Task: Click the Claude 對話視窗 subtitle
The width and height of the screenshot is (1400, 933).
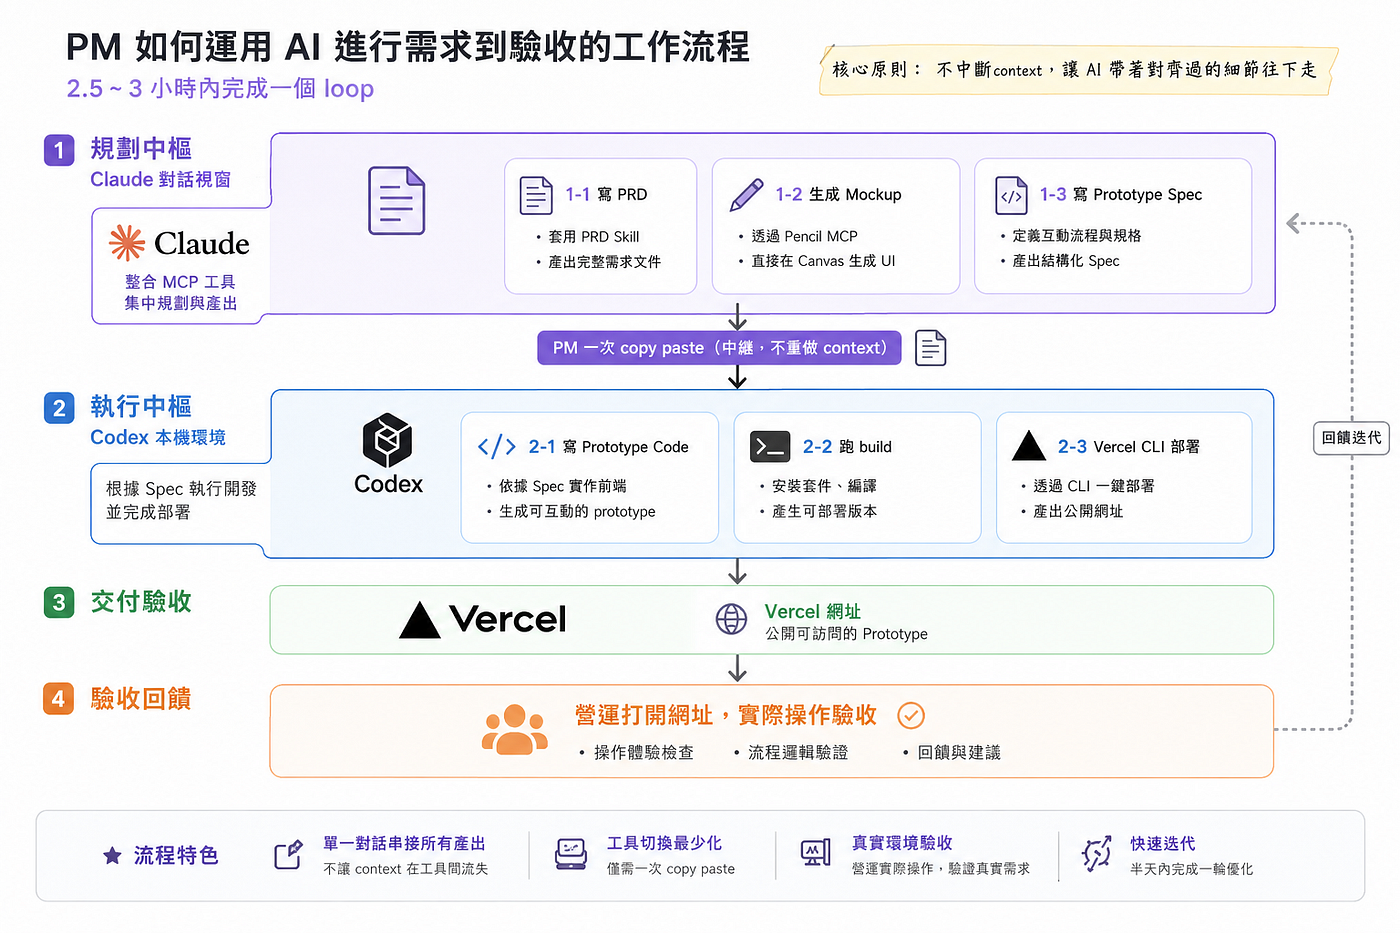Action: 161,180
